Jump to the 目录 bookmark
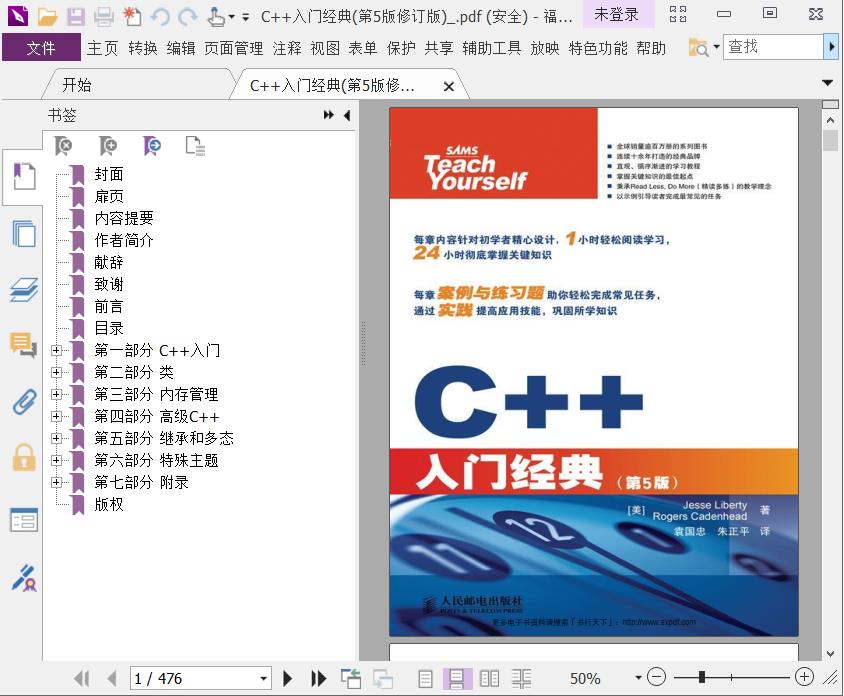 [109, 328]
